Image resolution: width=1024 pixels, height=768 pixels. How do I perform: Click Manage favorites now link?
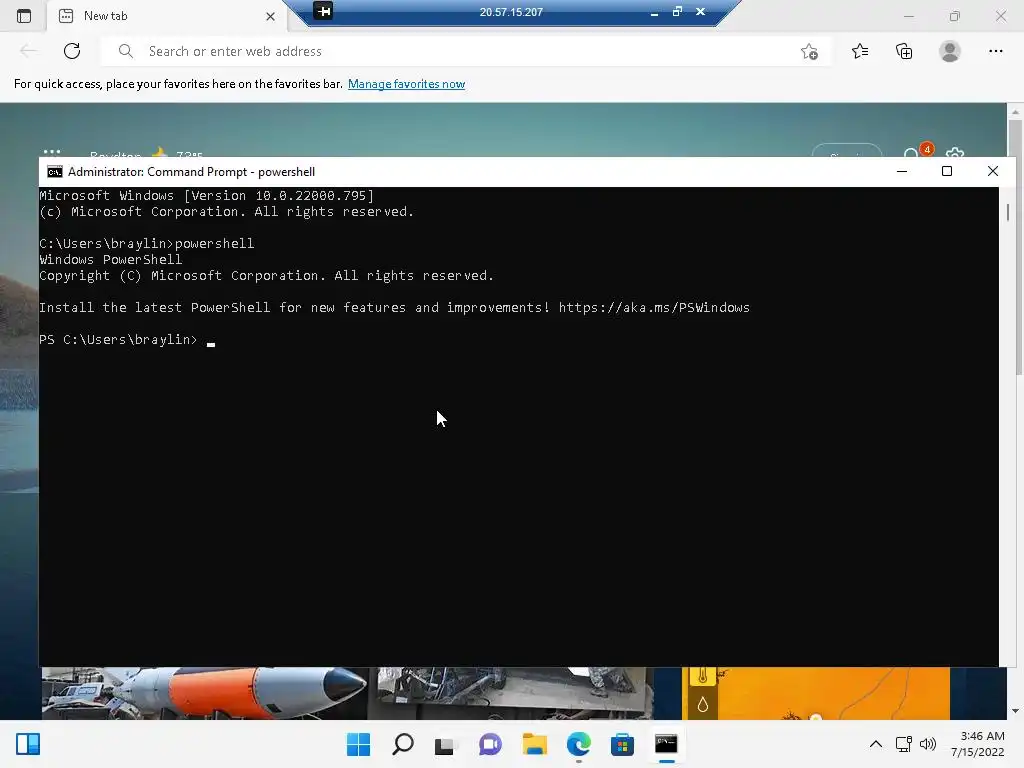(406, 84)
